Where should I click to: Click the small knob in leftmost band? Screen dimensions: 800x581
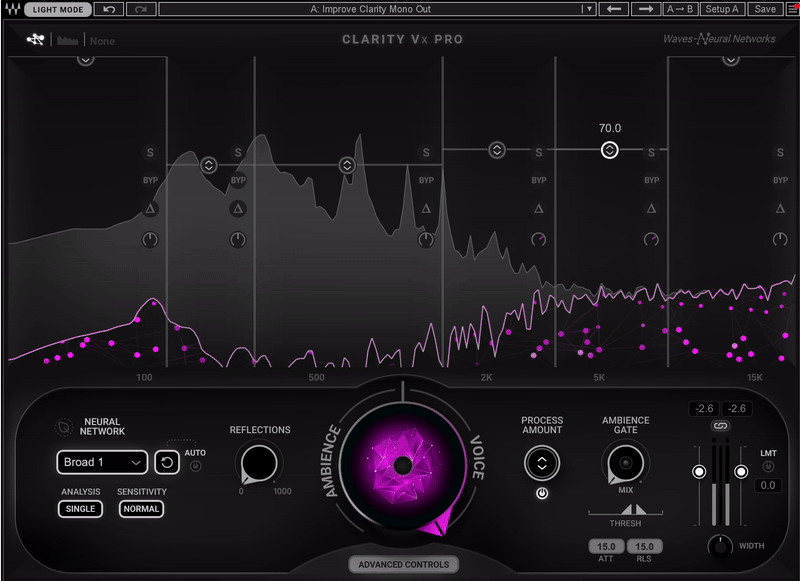click(150, 239)
